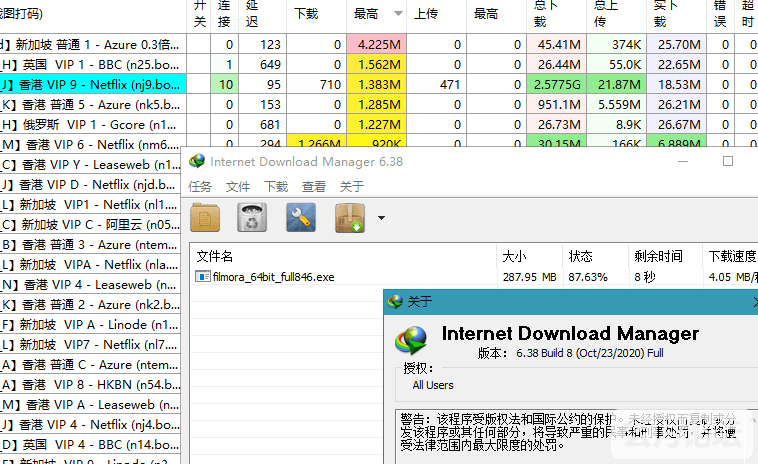Click the 2.5775G total download cell
758x464 pixels.
click(x=556, y=85)
